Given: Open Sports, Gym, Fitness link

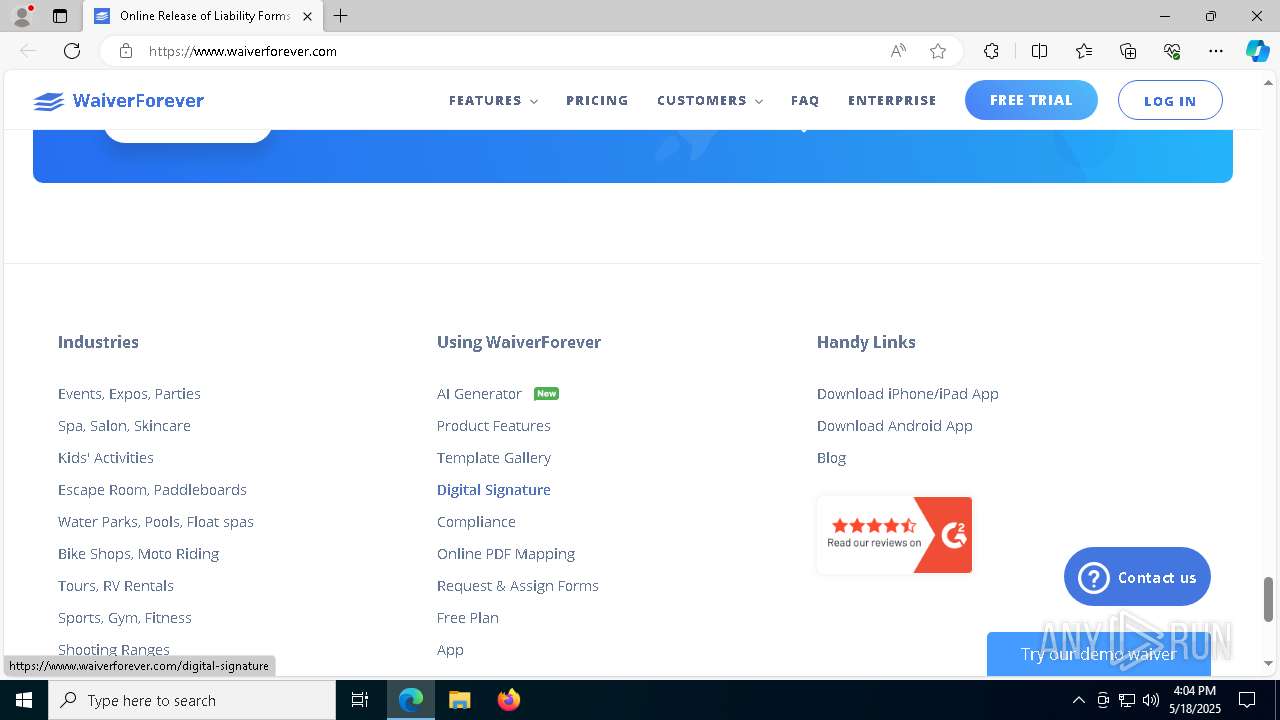Looking at the screenshot, I should click(x=125, y=618).
